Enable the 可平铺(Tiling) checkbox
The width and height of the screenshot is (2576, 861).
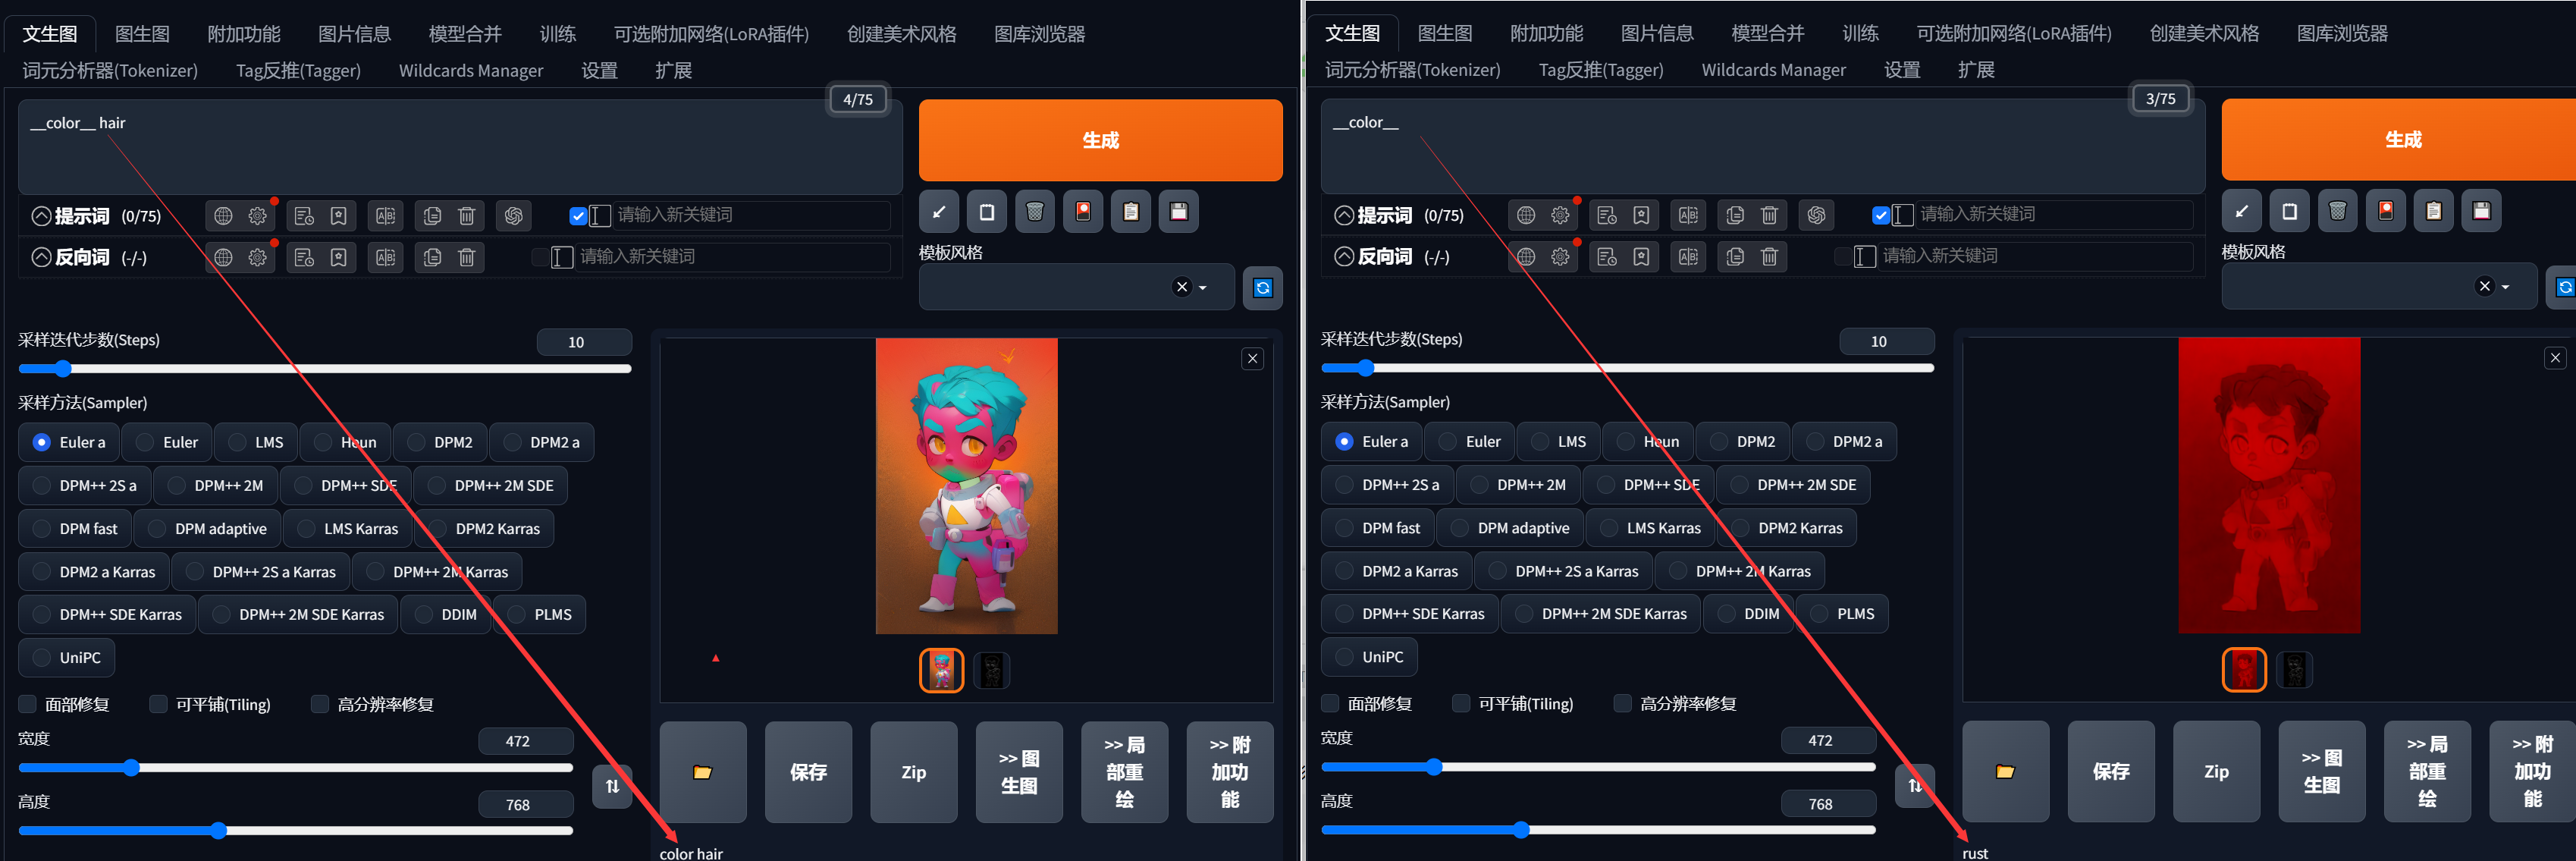click(157, 704)
